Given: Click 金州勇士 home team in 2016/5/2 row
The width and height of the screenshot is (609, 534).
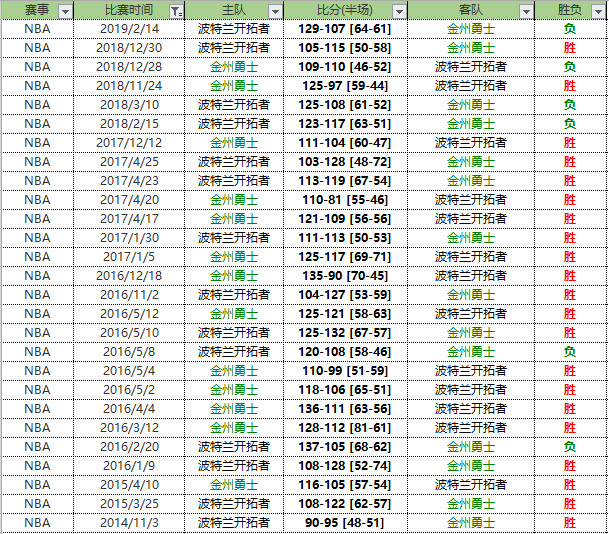Looking at the screenshot, I should [x=234, y=390].
